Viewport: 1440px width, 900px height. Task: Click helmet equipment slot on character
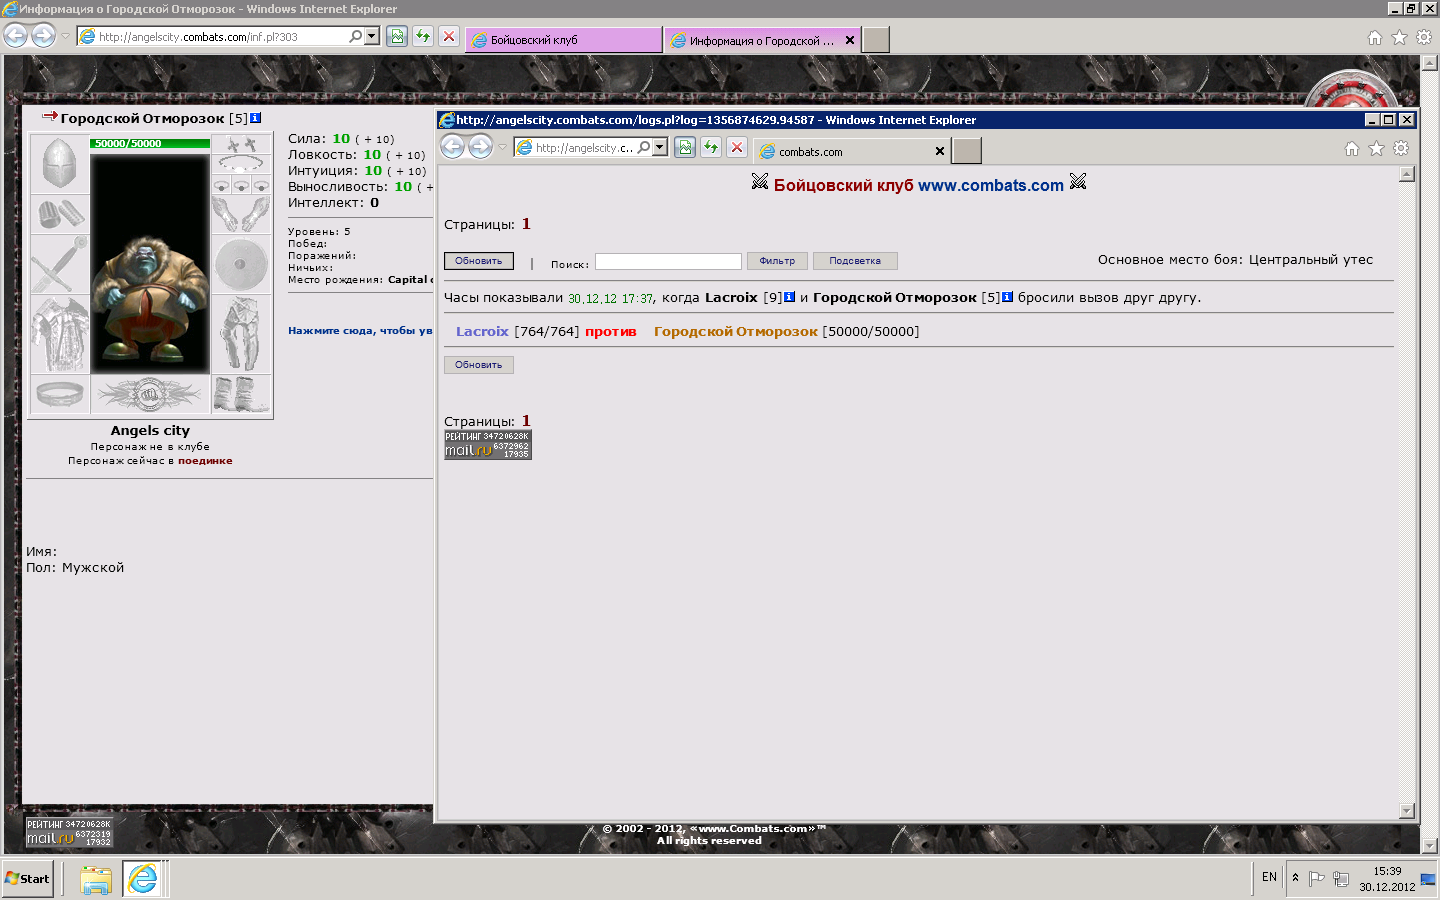click(60, 165)
